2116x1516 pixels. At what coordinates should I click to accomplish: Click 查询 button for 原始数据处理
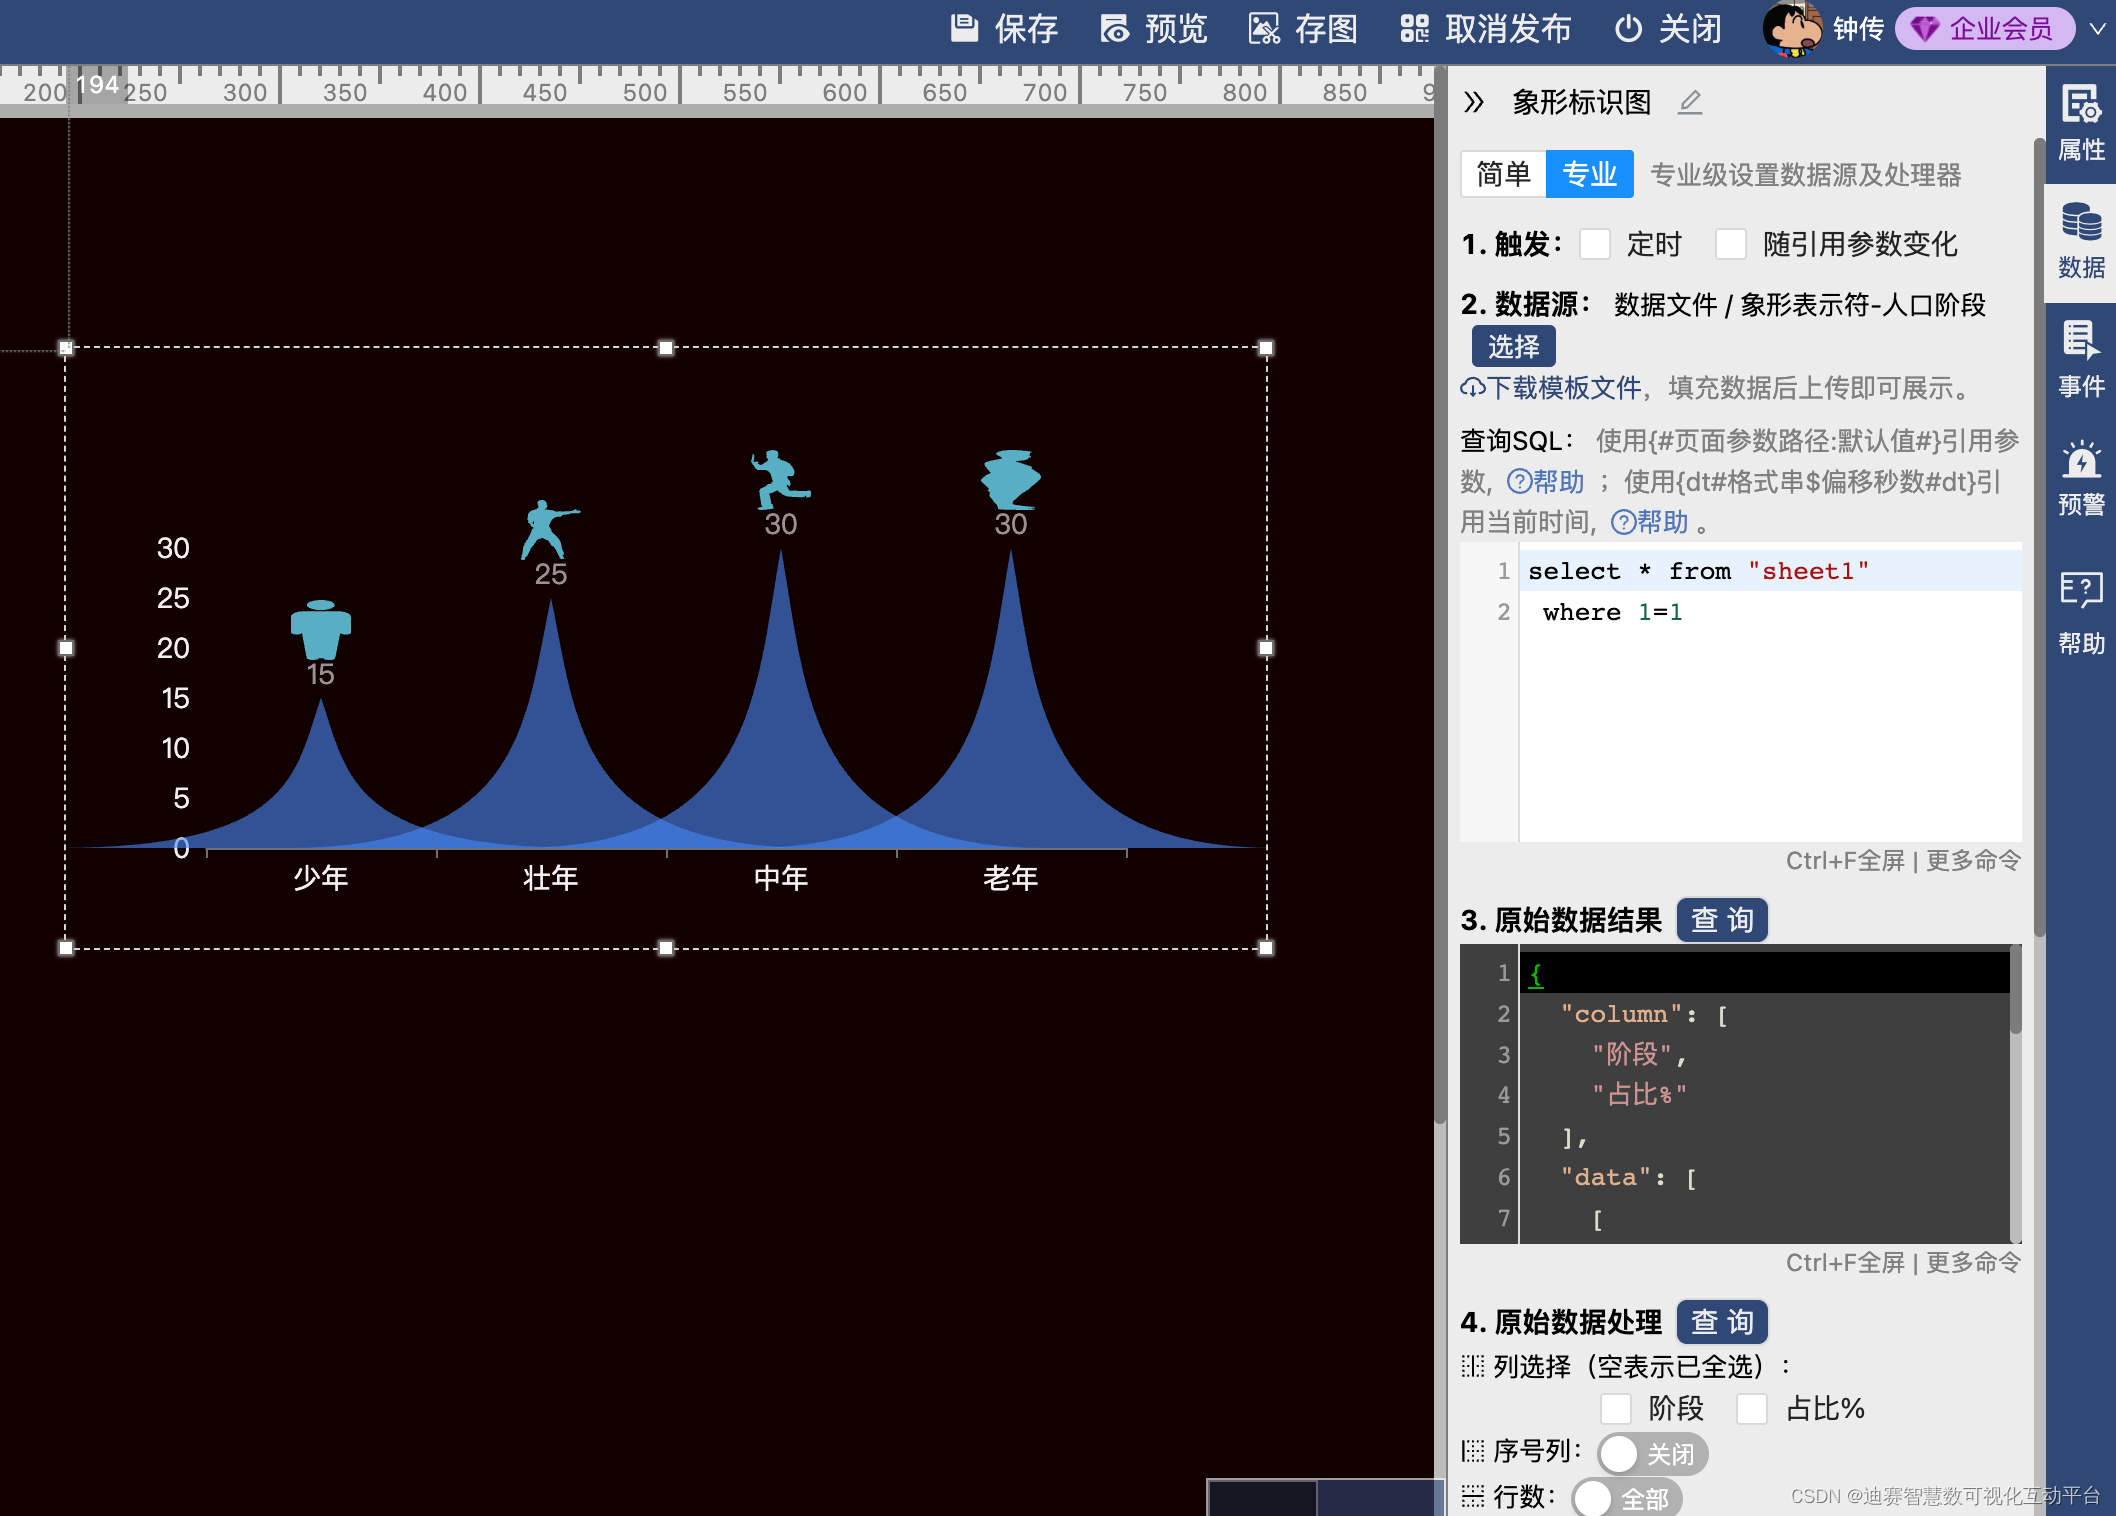tap(1722, 1322)
